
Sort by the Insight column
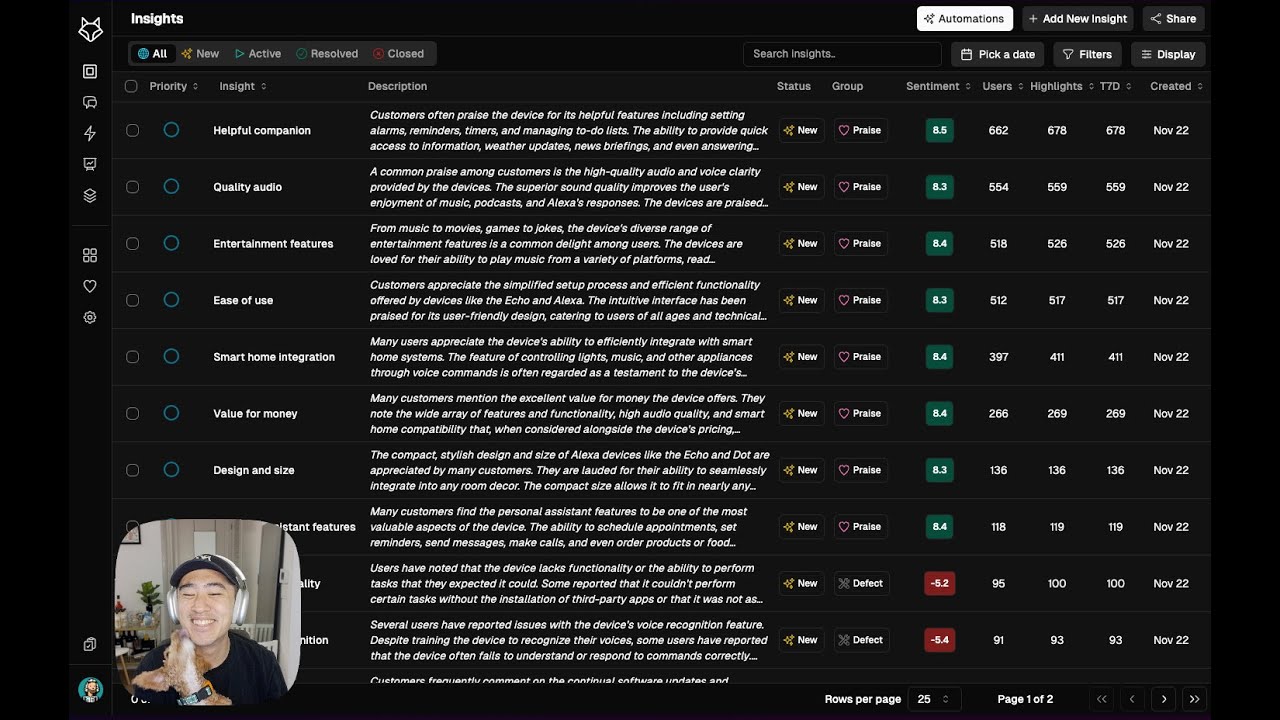coord(243,86)
